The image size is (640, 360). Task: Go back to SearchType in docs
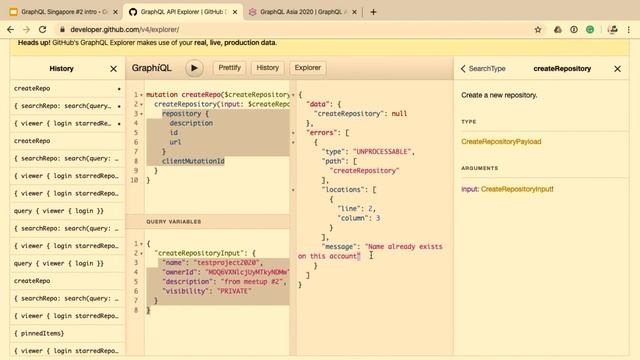483,69
